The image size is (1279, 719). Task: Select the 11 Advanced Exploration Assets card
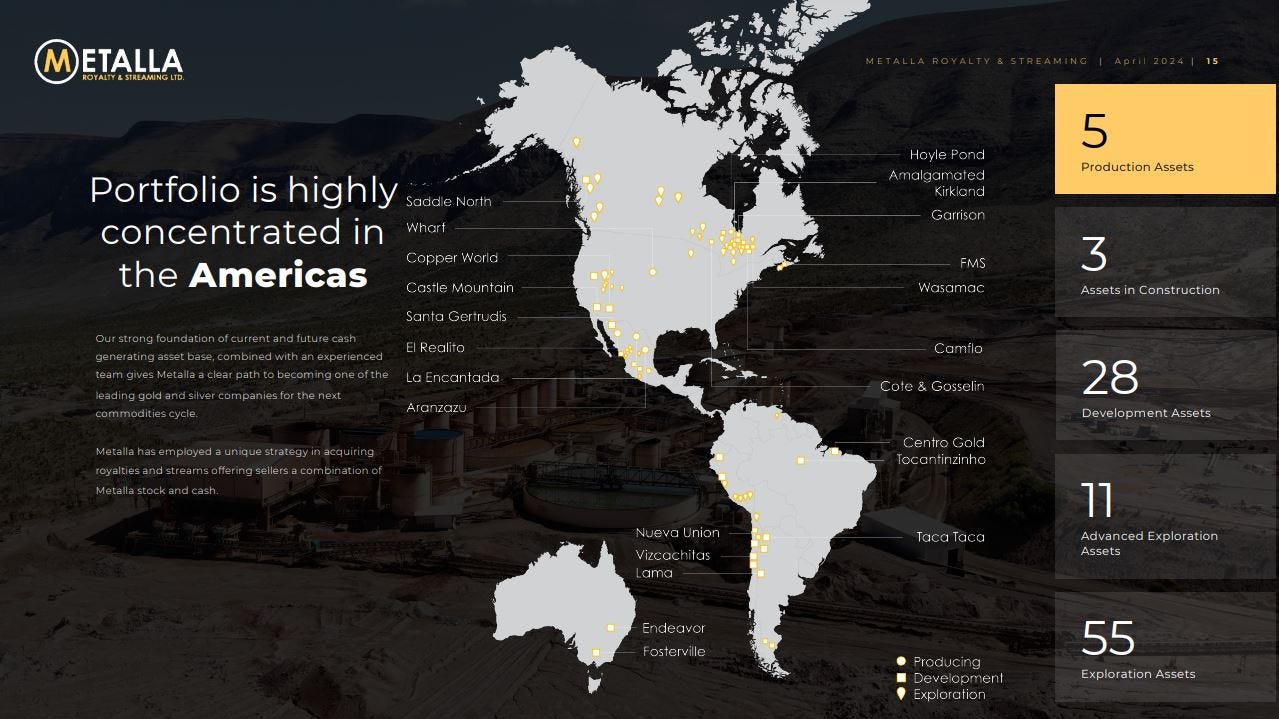click(x=1165, y=516)
